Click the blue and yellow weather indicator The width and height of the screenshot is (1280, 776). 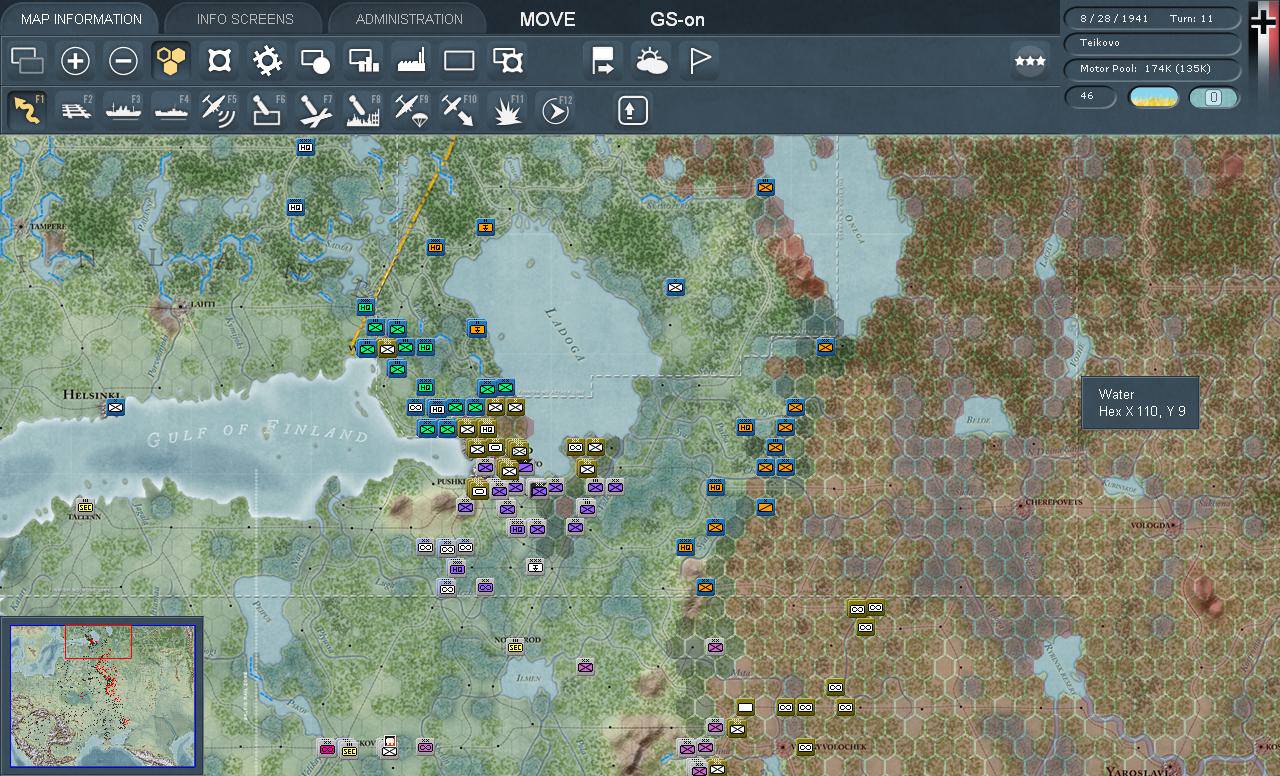point(1153,97)
